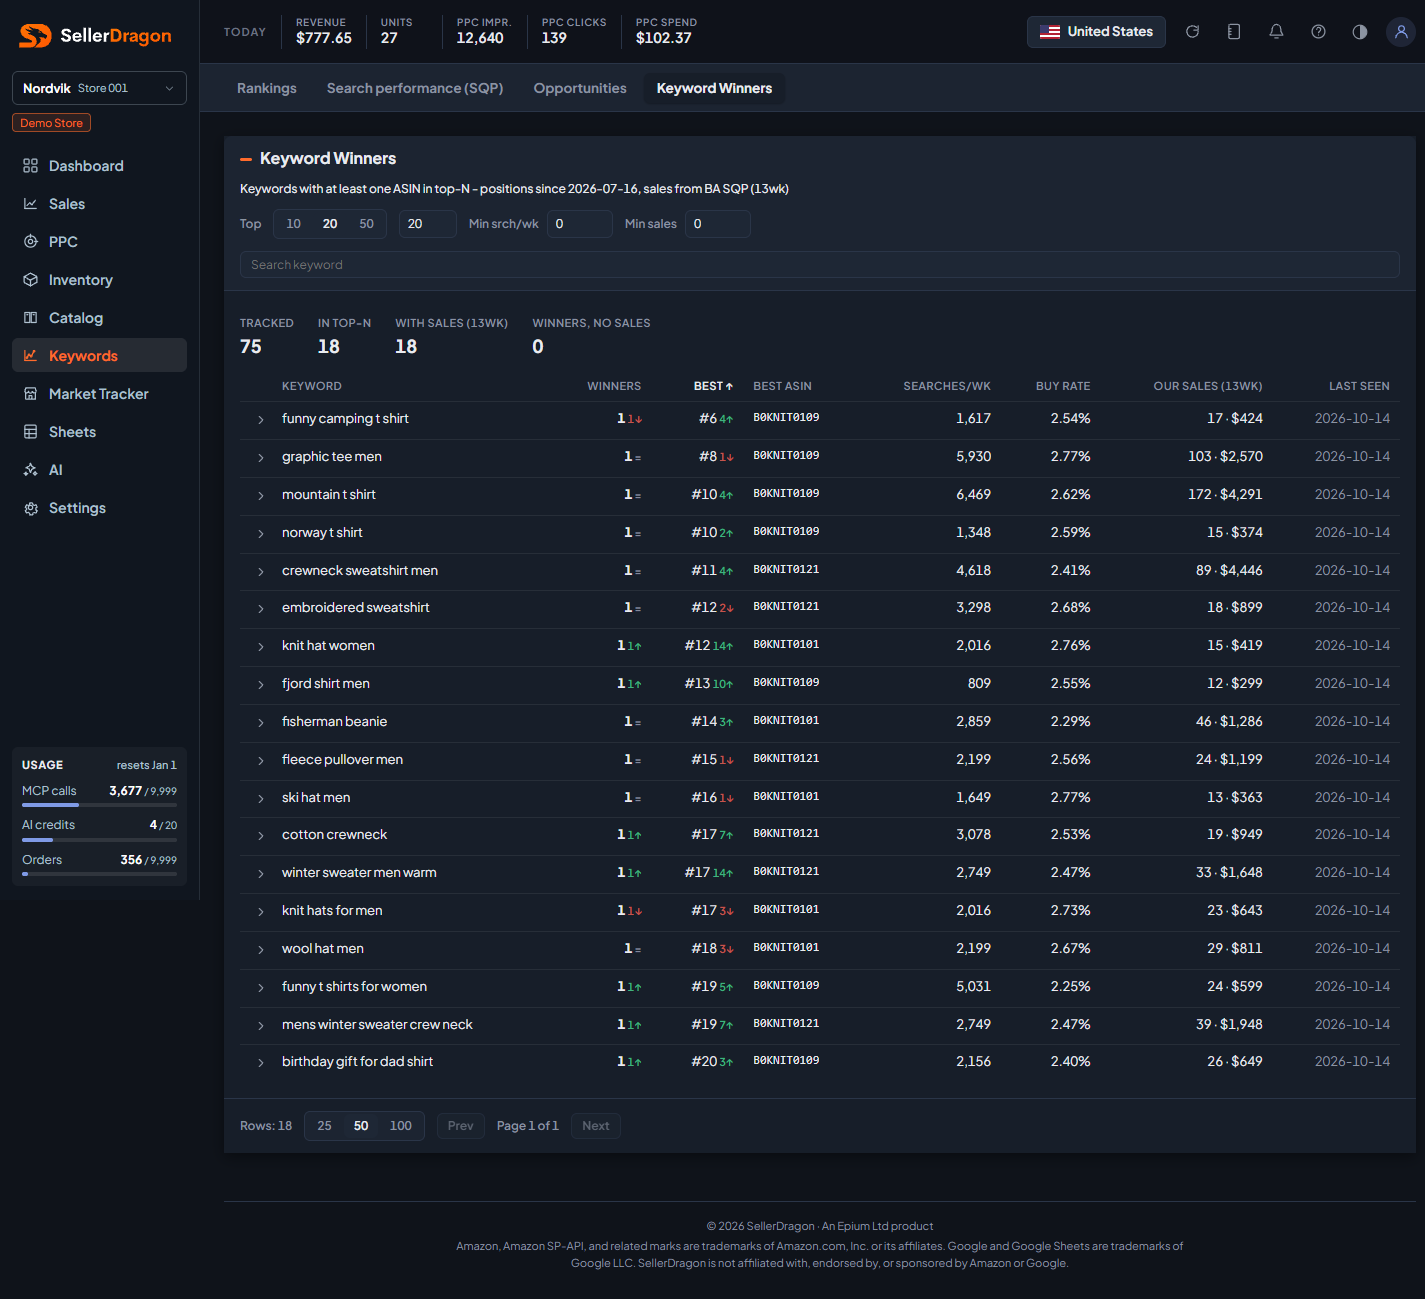Open the notifications bell
This screenshot has height=1299, width=1425.
1276,32
